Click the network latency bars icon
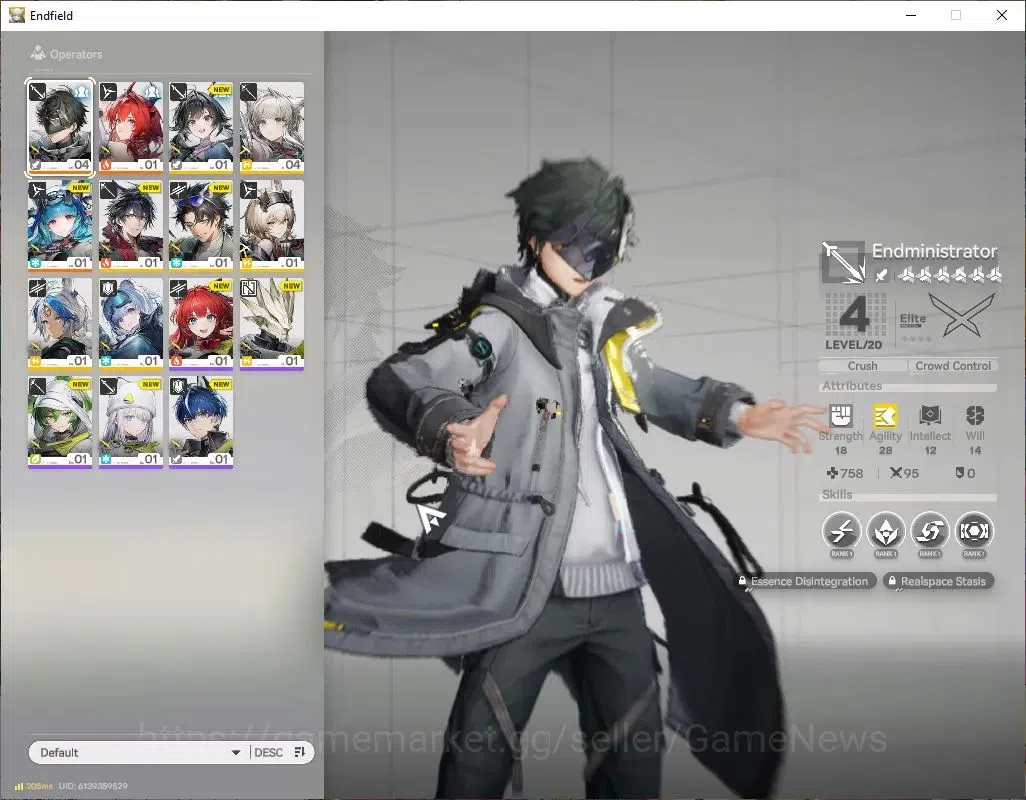Screen dimensions: 1026x800 pyautogui.click(x=19, y=786)
